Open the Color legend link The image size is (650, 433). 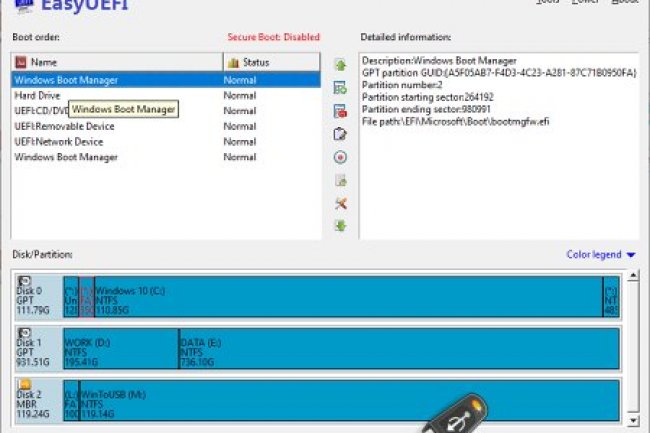pos(594,254)
